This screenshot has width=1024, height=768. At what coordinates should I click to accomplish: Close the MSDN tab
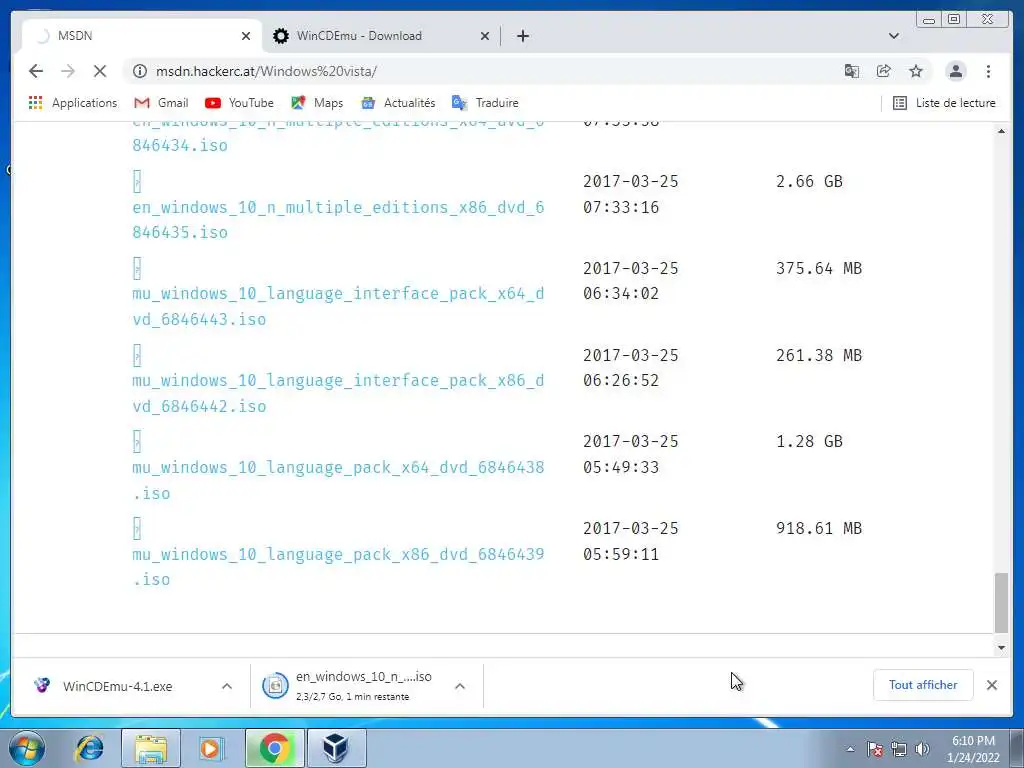[246, 36]
